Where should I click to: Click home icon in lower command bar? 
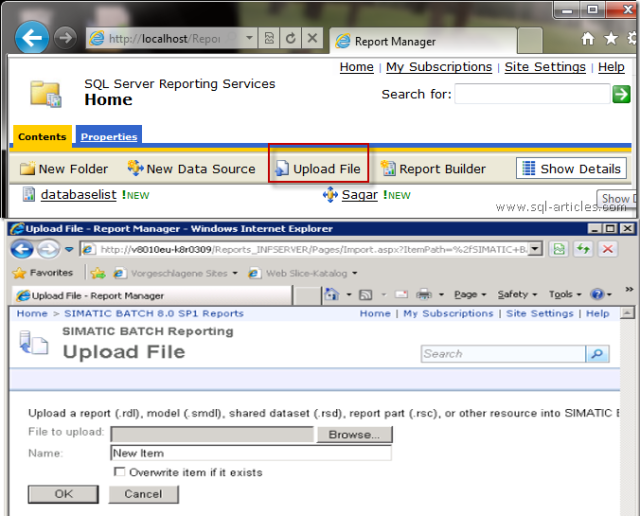pos(331,294)
